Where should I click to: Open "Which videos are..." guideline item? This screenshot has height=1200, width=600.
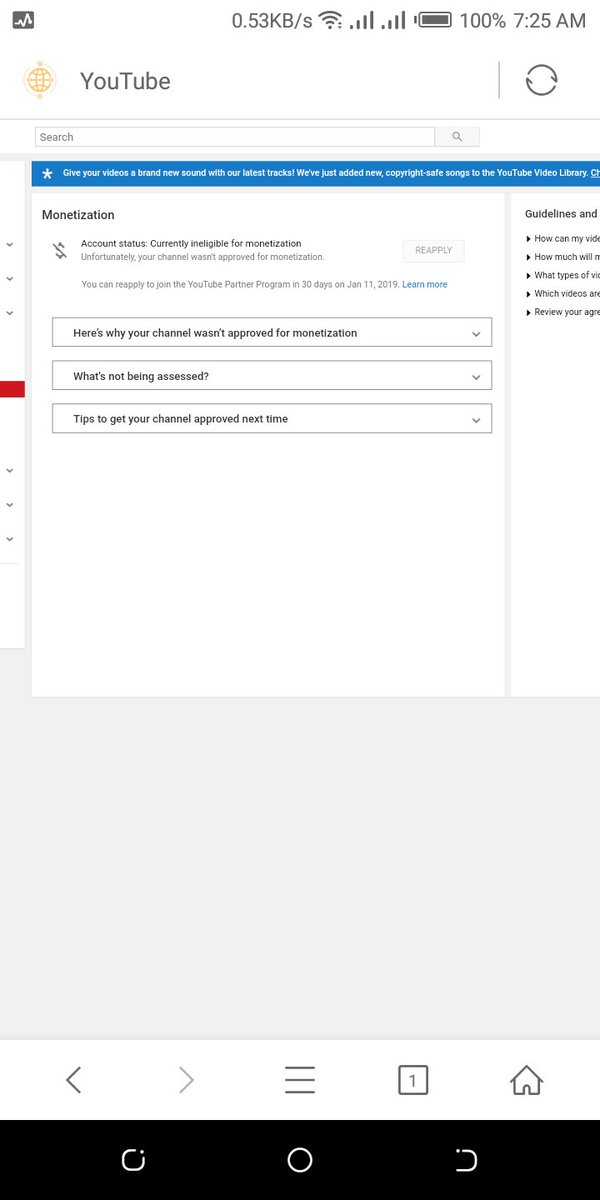pyautogui.click(x=563, y=294)
